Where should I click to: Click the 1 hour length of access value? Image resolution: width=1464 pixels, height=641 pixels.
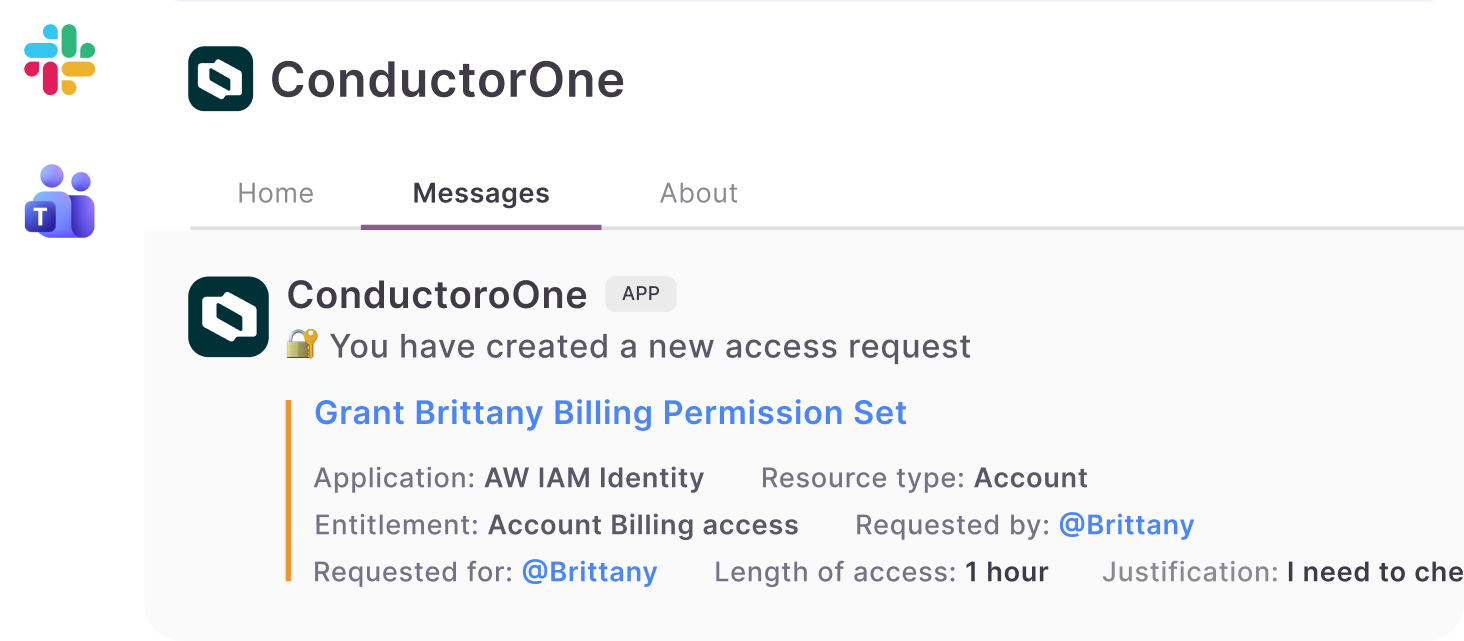(1007, 572)
